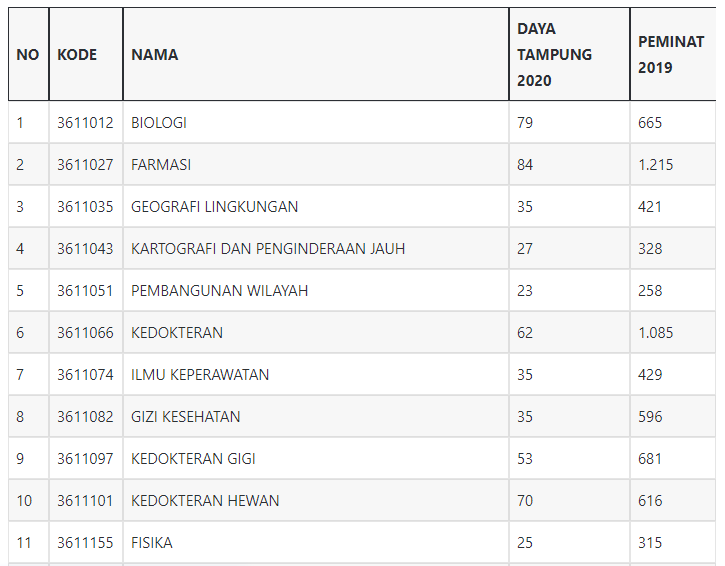Screen dimensions: 725x566
Task: Select the ILMU KEPERAWATAN cell
Action: pyautogui.click(x=200, y=375)
